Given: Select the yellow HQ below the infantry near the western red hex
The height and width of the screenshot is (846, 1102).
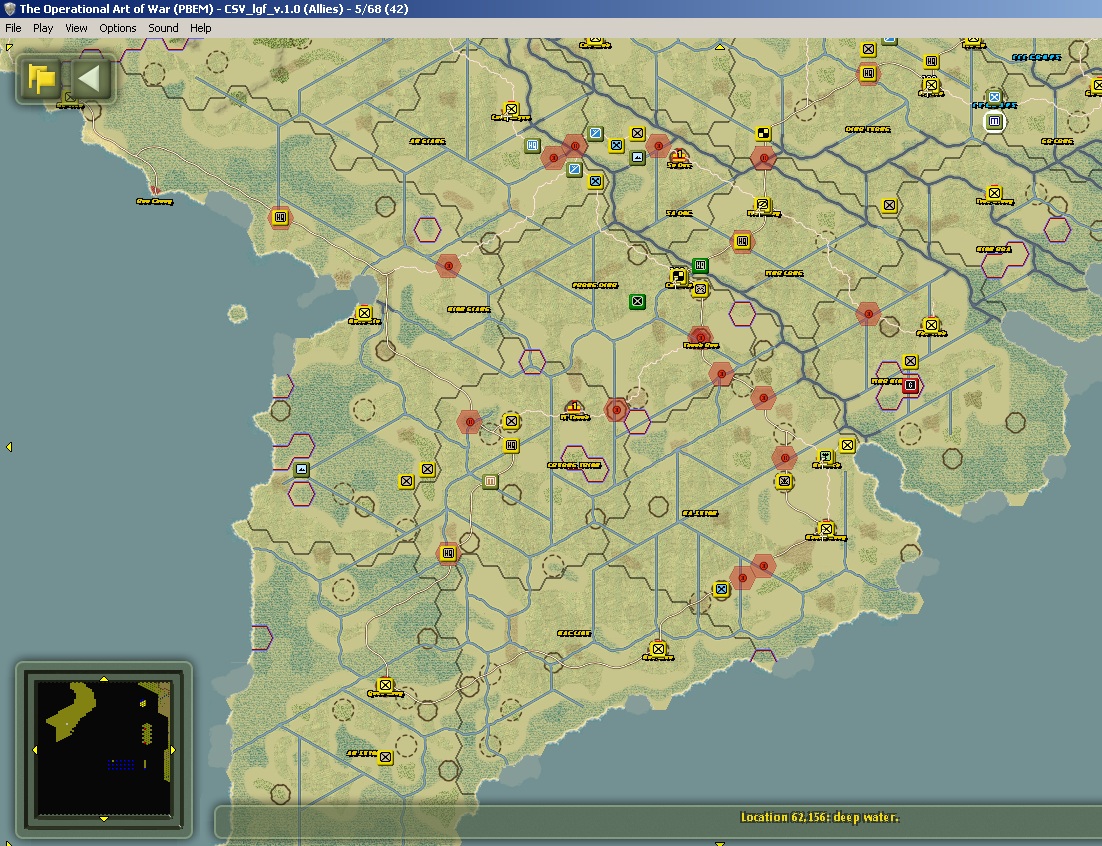Looking at the screenshot, I should (511, 445).
